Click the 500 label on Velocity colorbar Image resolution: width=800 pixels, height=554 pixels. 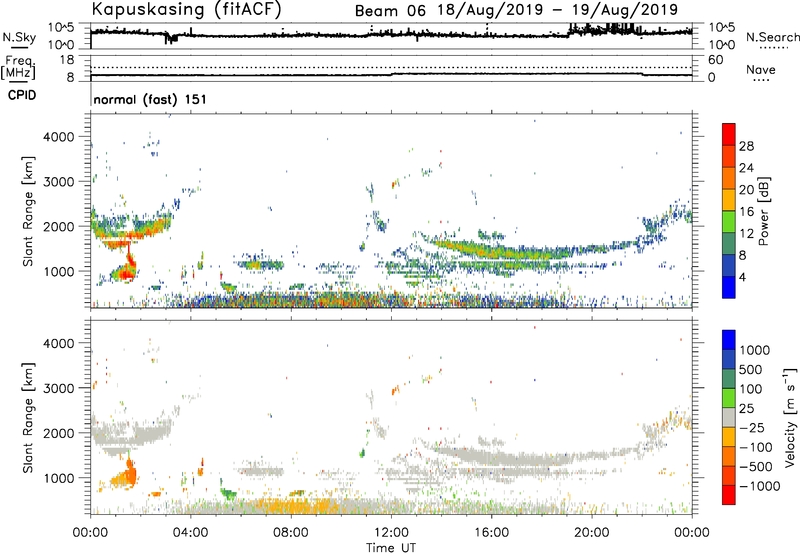[x=751, y=369]
